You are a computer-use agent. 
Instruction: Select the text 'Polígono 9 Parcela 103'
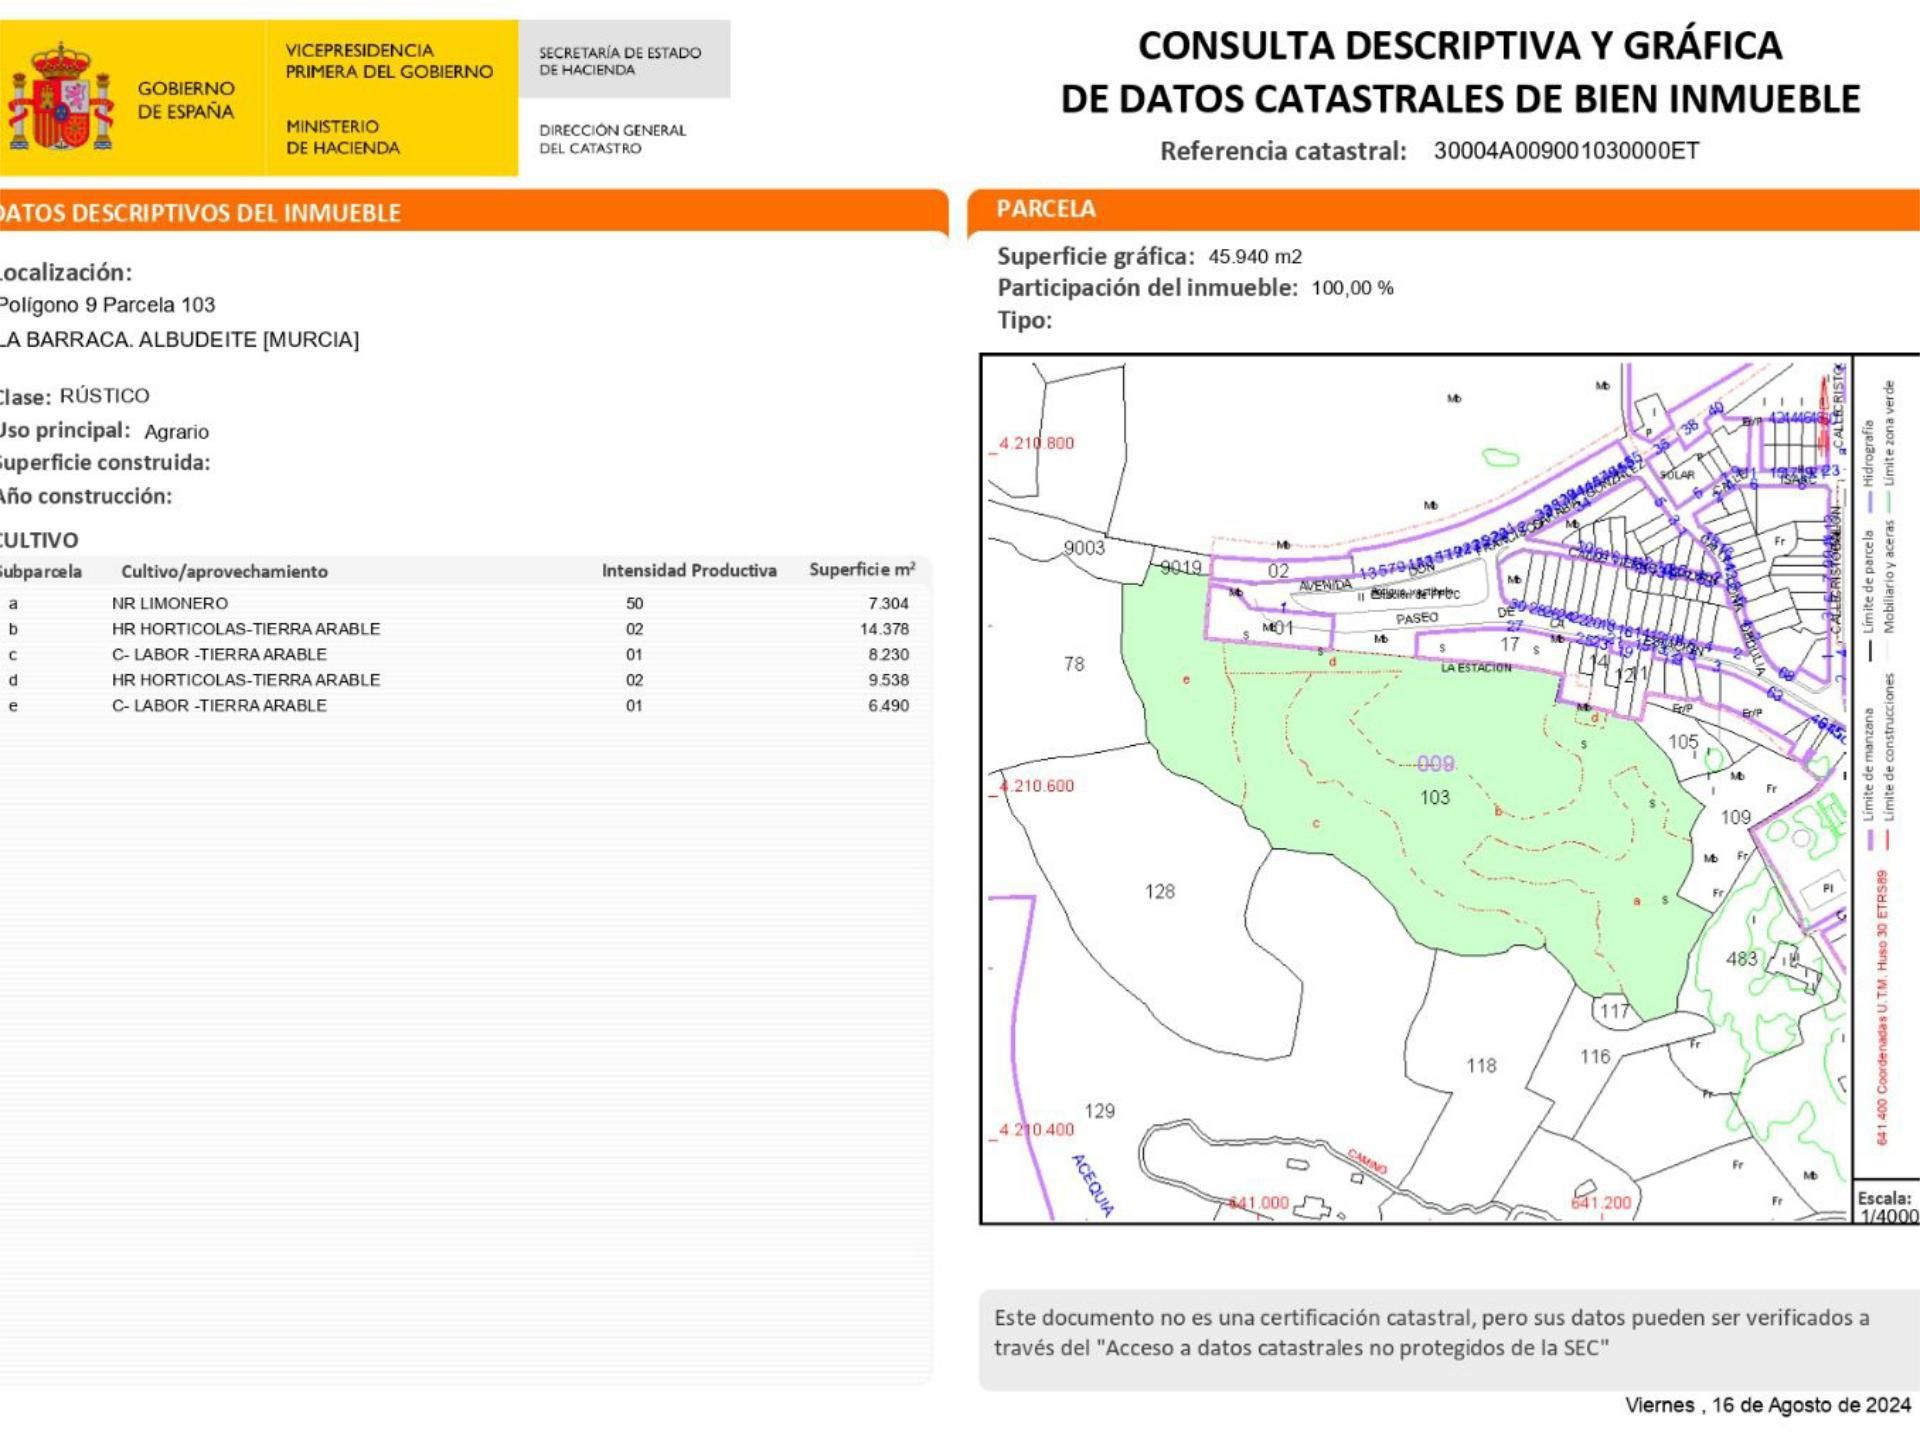pyautogui.click(x=107, y=305)
